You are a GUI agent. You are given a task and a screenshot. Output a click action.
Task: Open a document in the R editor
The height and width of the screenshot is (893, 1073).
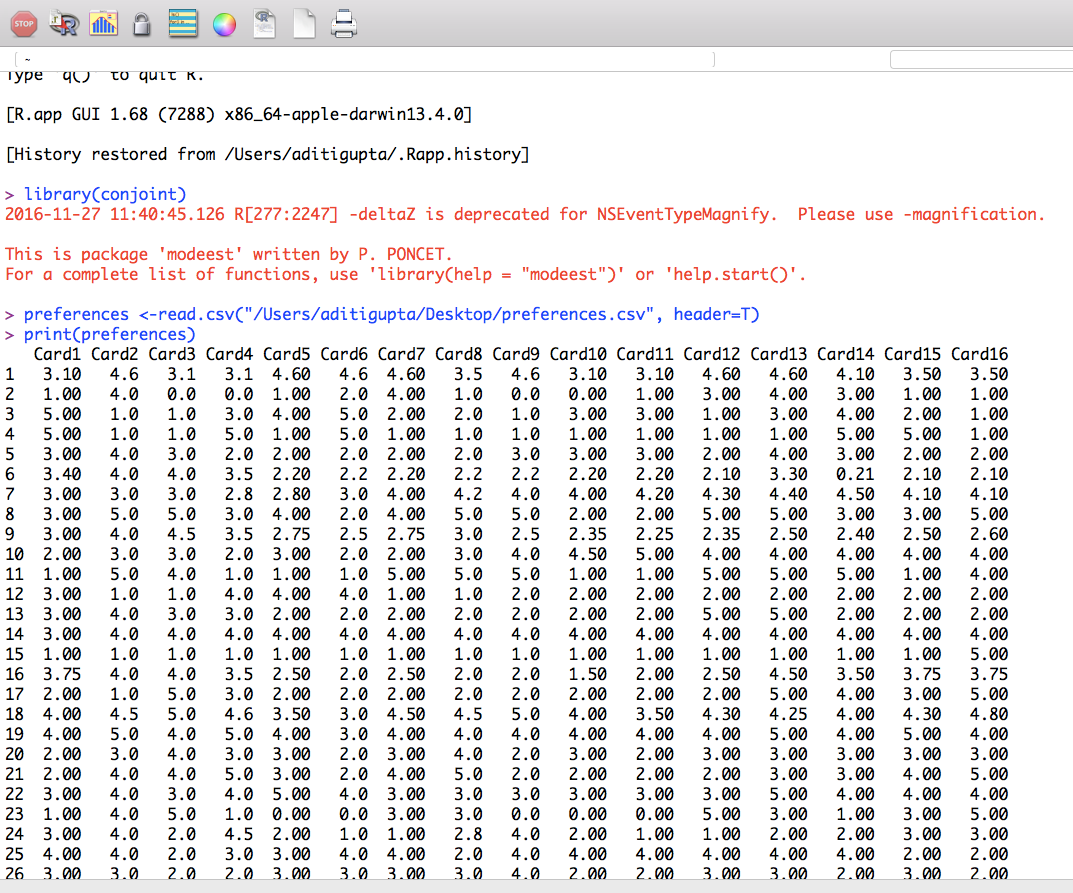click(x=264, y=24)
